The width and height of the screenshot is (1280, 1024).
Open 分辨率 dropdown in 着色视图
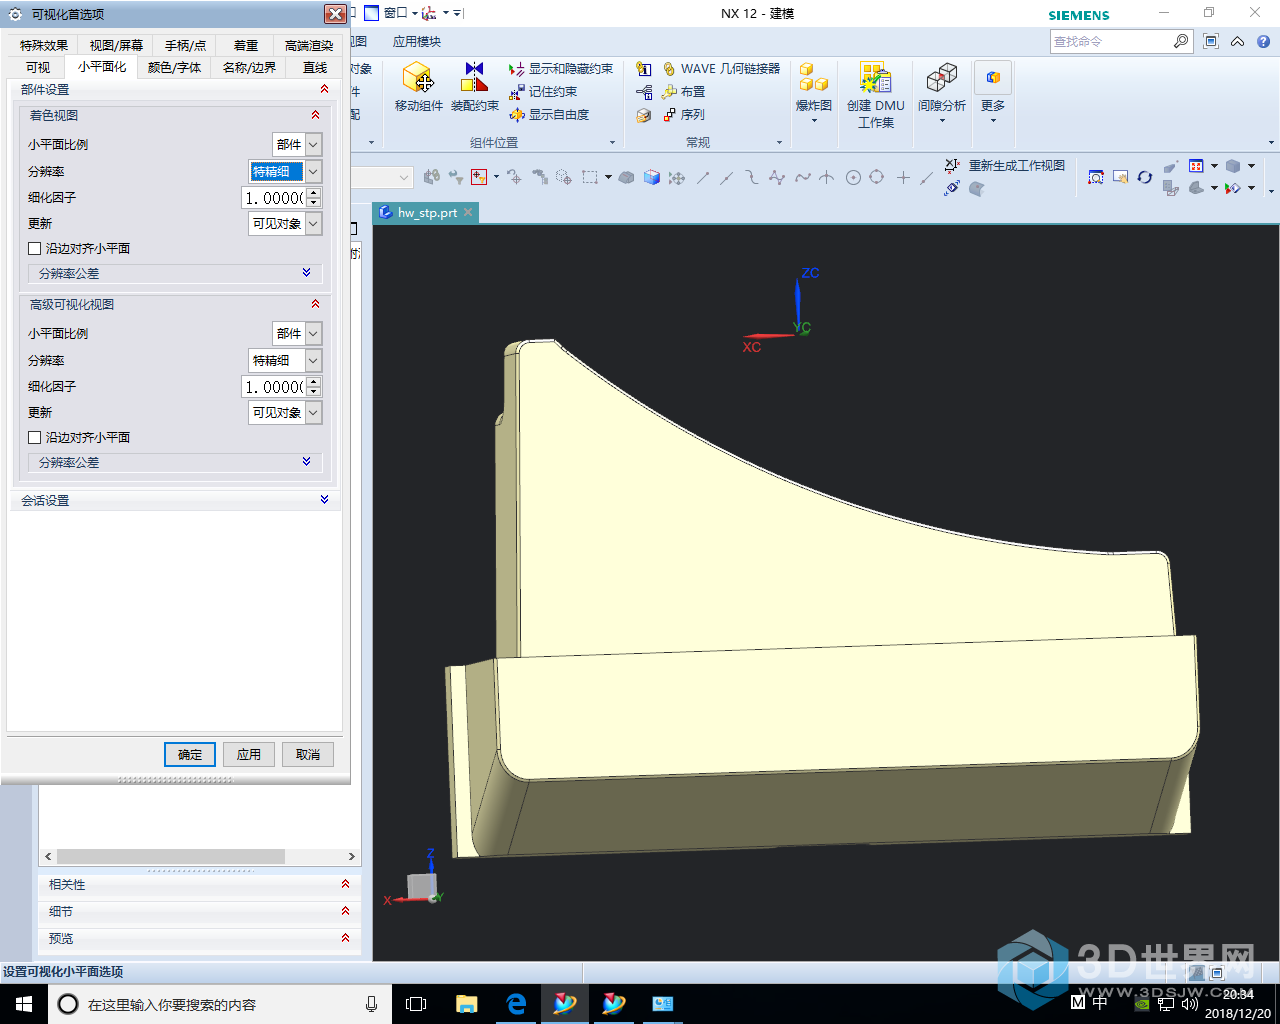coord(313,172)
